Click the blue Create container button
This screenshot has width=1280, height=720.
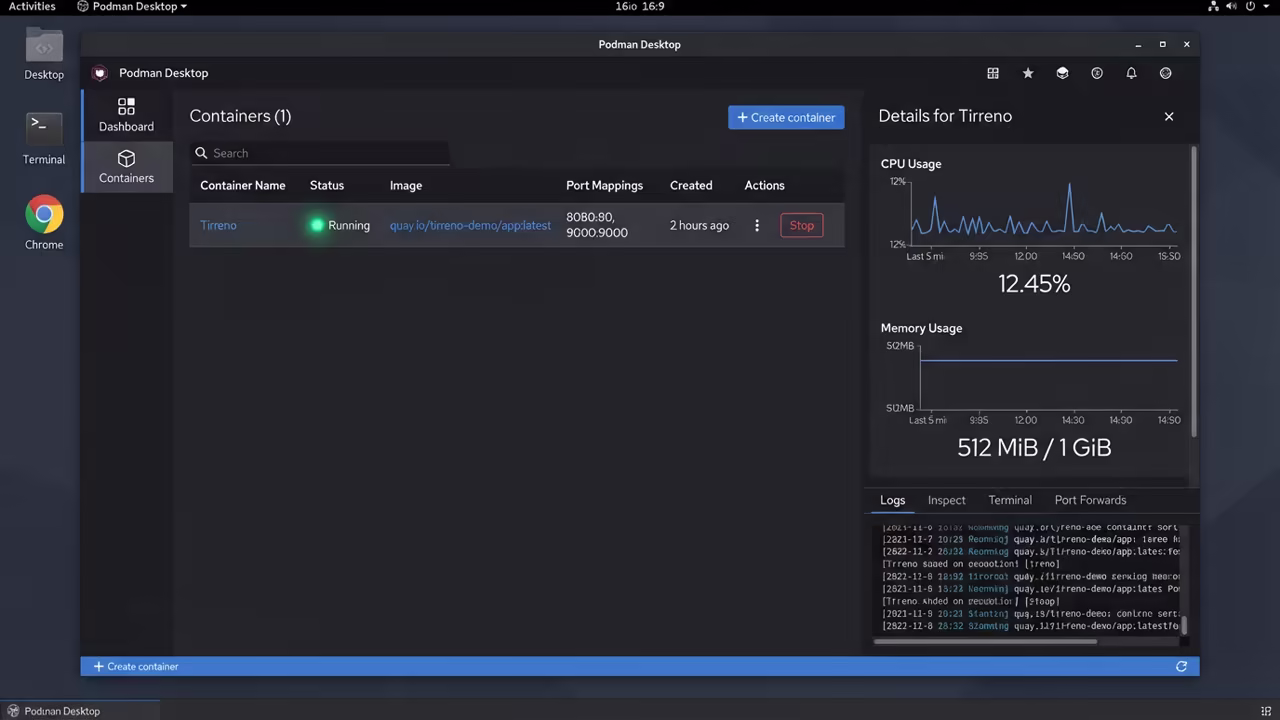pyautogui.click(x=786, y=117)
